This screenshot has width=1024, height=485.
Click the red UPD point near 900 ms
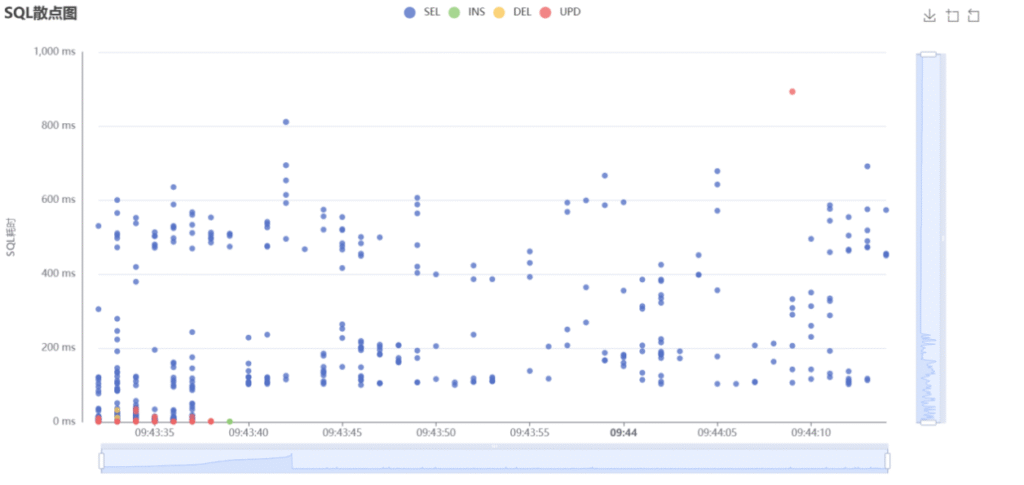[x=792, y=91]
